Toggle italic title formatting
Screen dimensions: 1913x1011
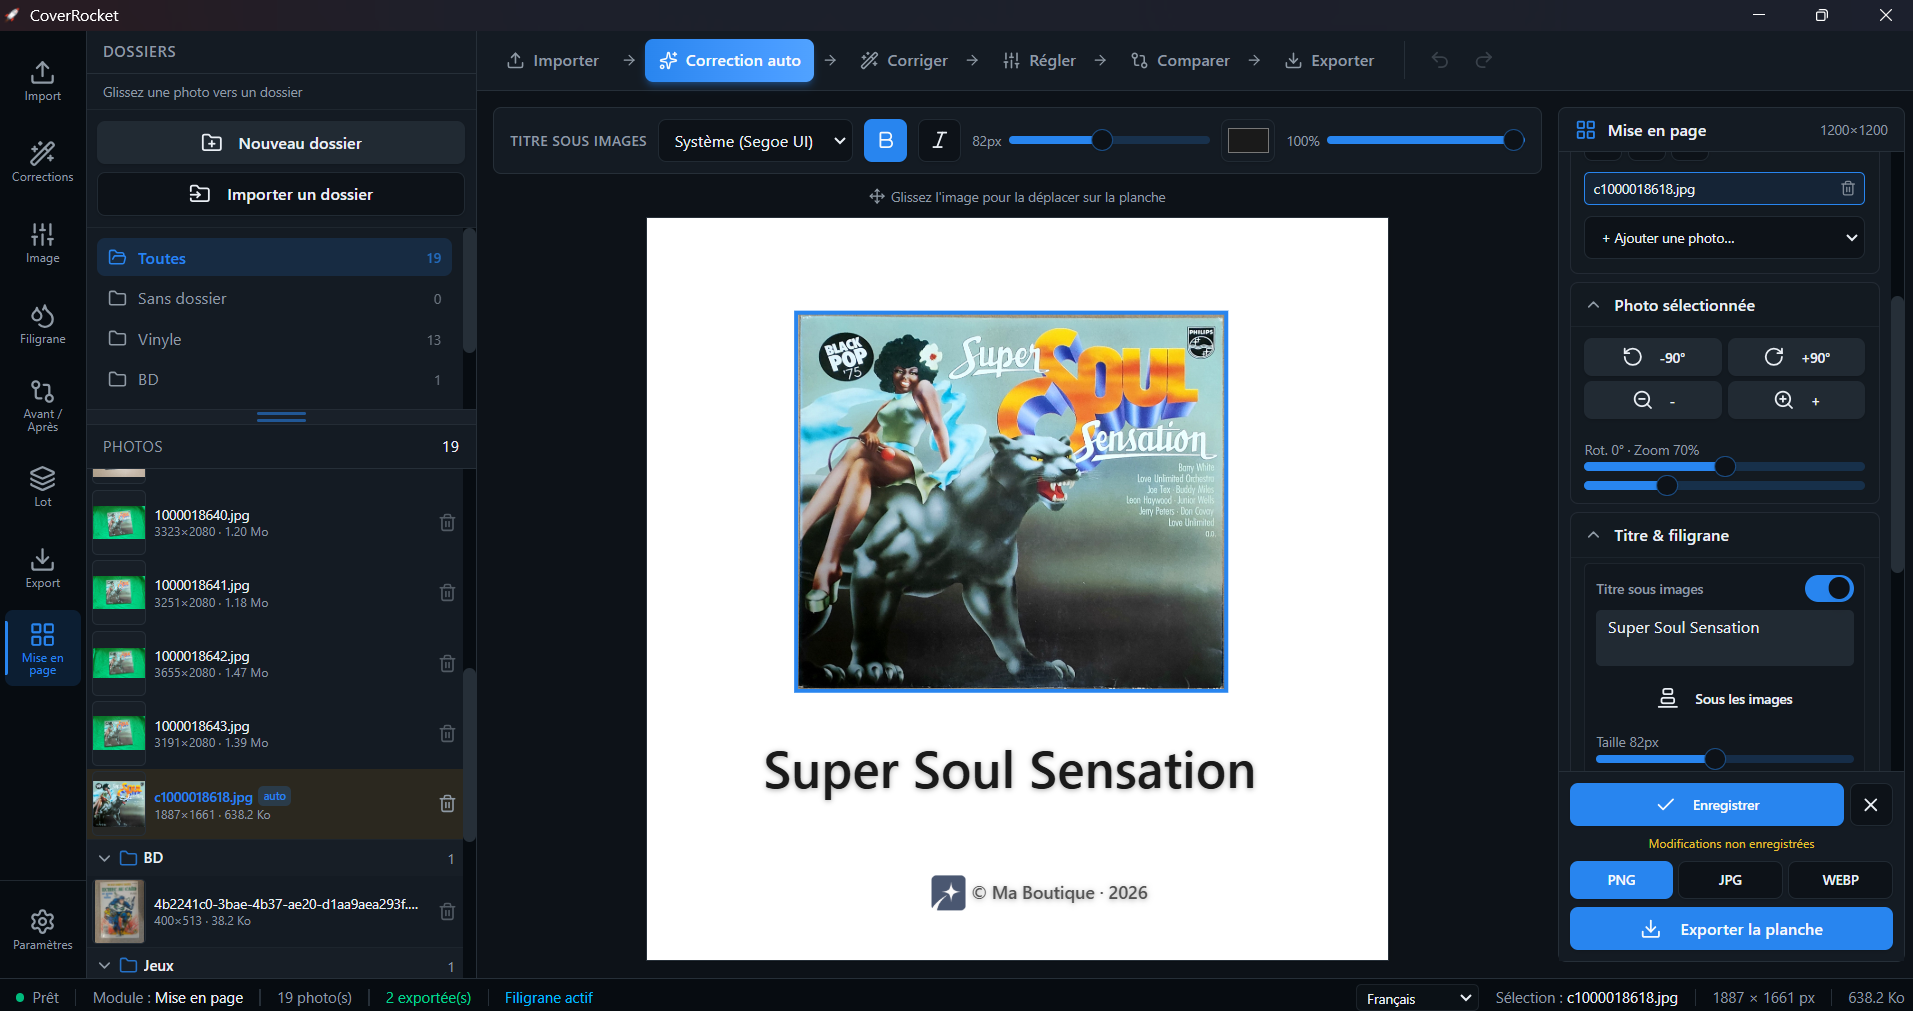[939, 141]
